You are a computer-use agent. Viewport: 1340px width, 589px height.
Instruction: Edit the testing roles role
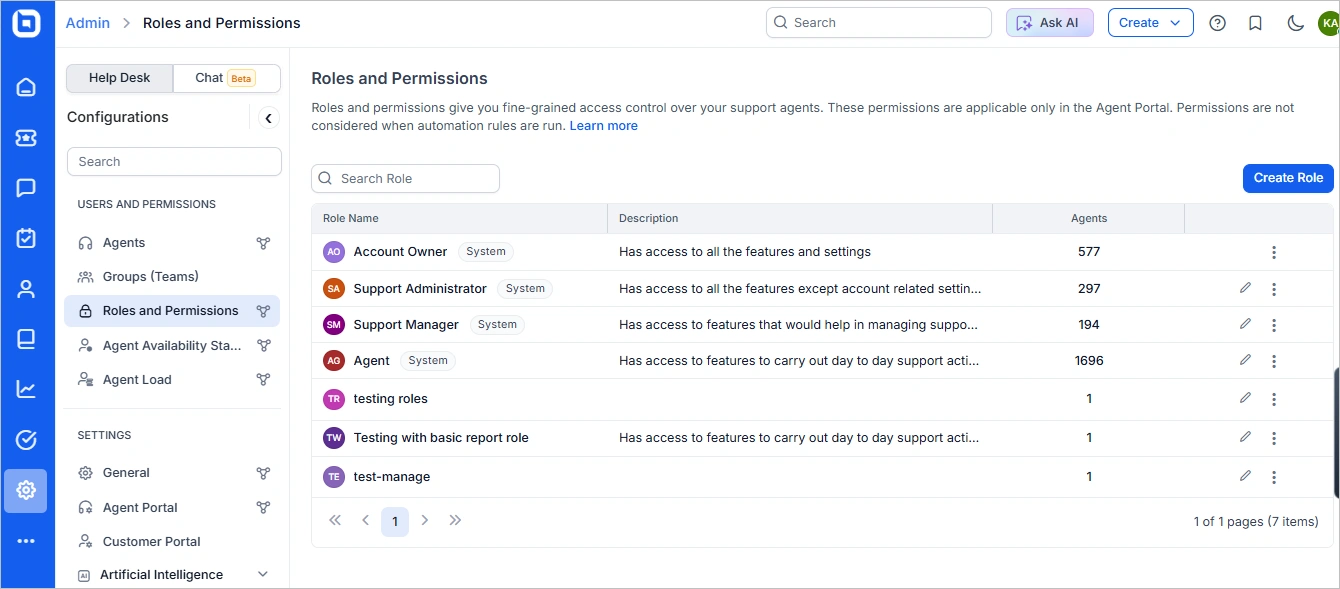1245,398
